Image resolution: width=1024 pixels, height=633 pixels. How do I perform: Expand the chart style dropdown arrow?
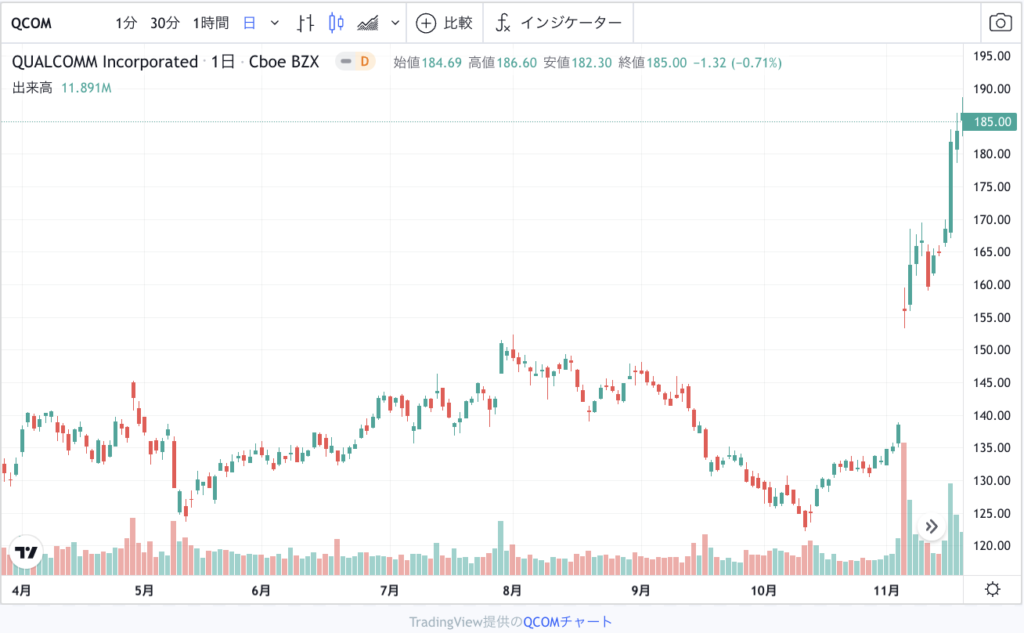point(395,24)
